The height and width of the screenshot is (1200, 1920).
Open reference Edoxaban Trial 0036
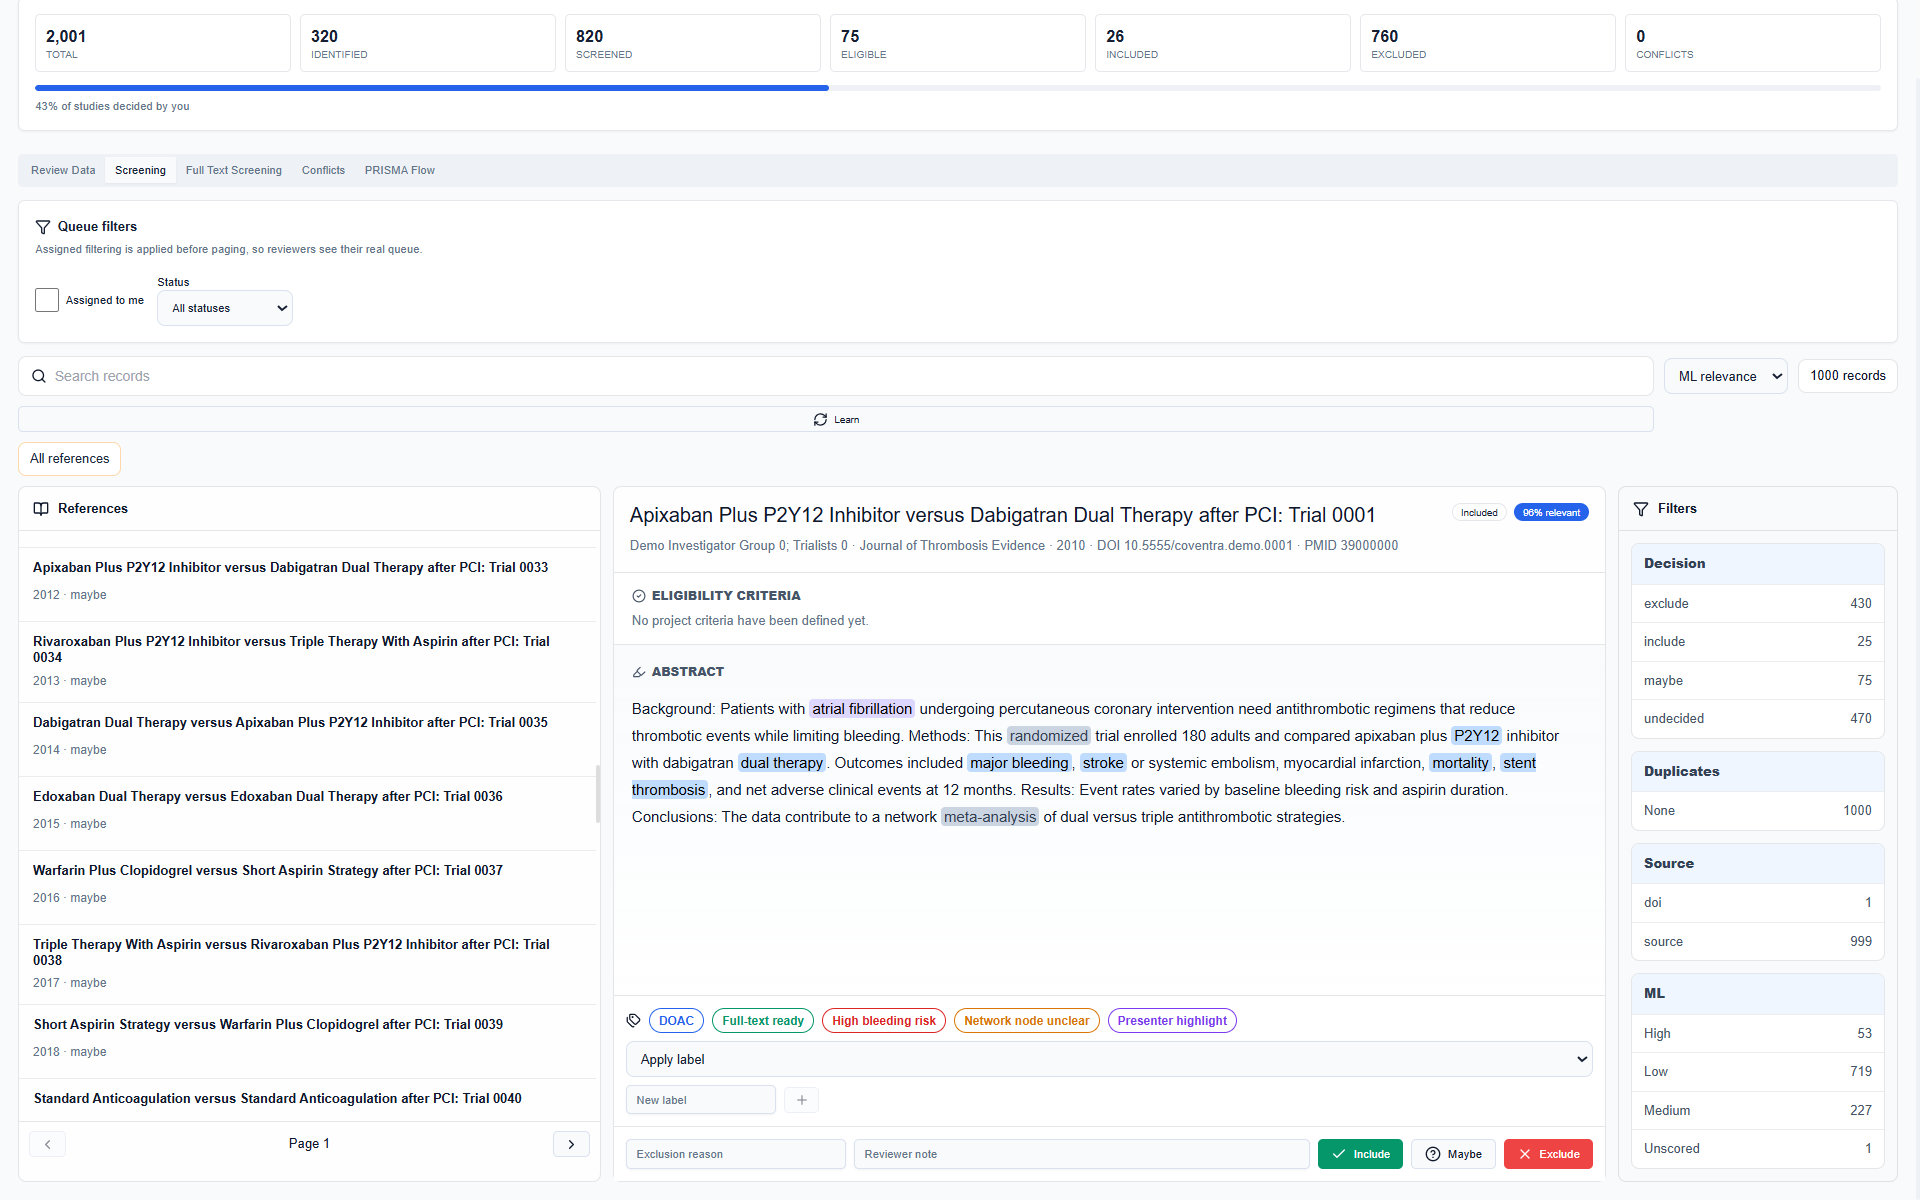pos(308,813)
